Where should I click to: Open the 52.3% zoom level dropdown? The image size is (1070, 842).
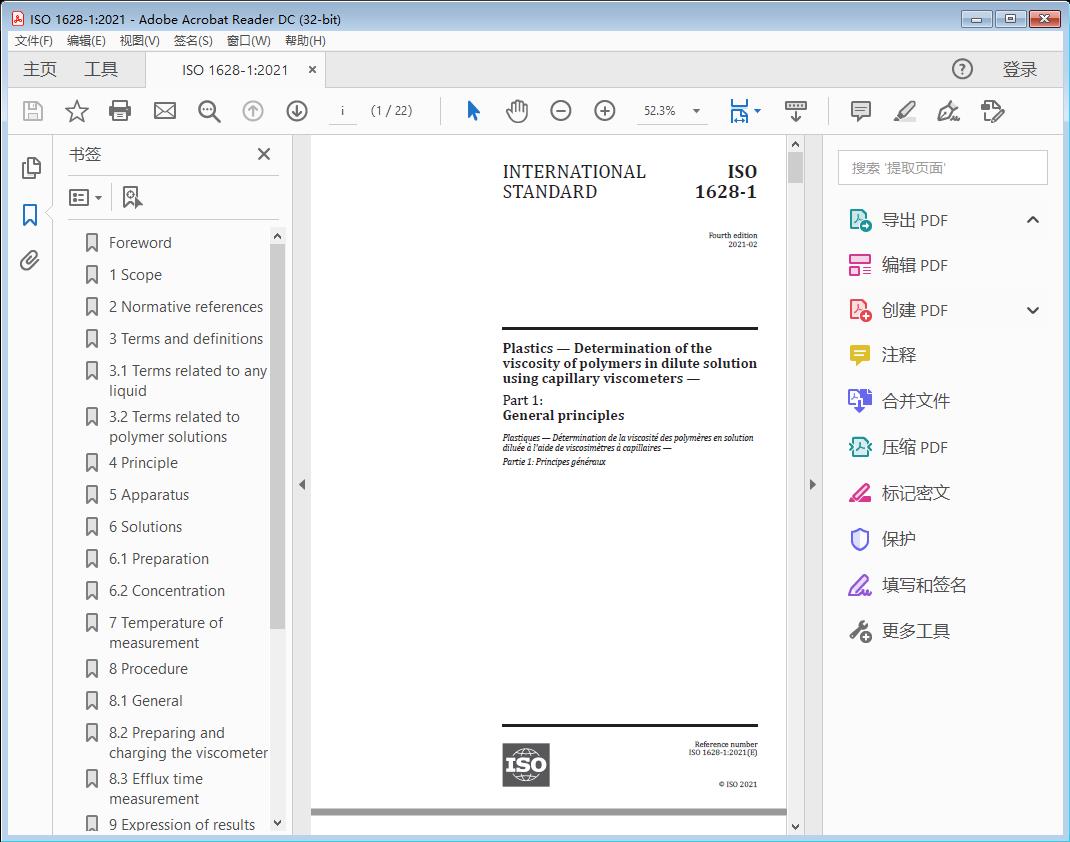click(x=696, y=111)
